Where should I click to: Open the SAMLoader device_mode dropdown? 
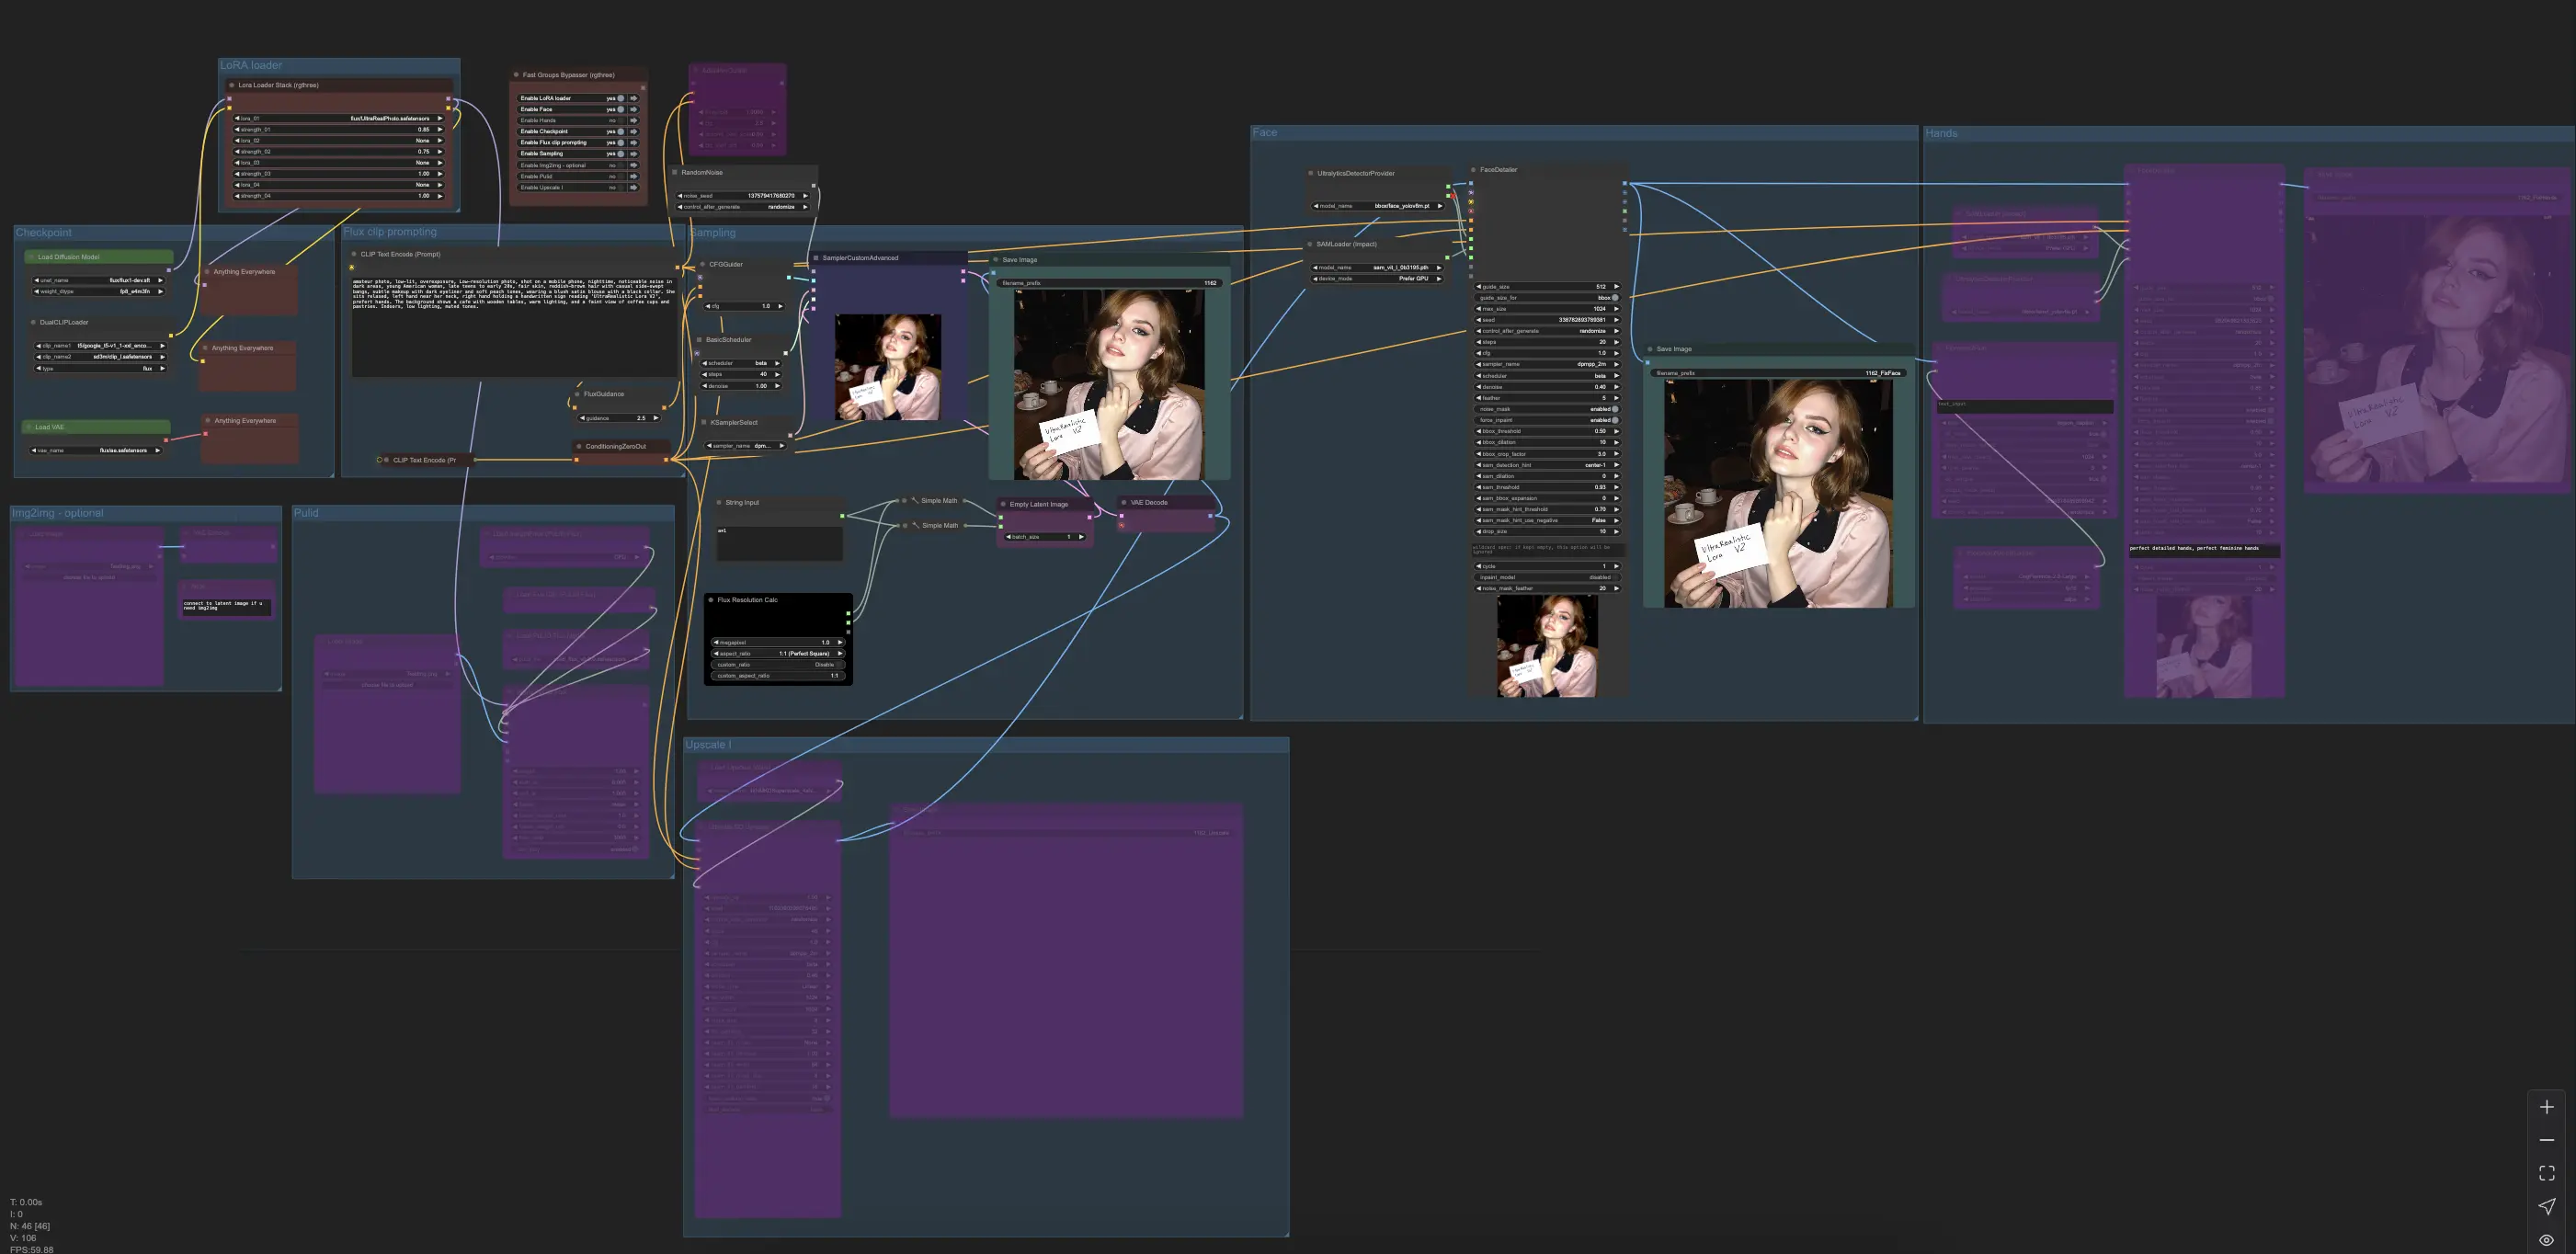[x=1378, y=278]
